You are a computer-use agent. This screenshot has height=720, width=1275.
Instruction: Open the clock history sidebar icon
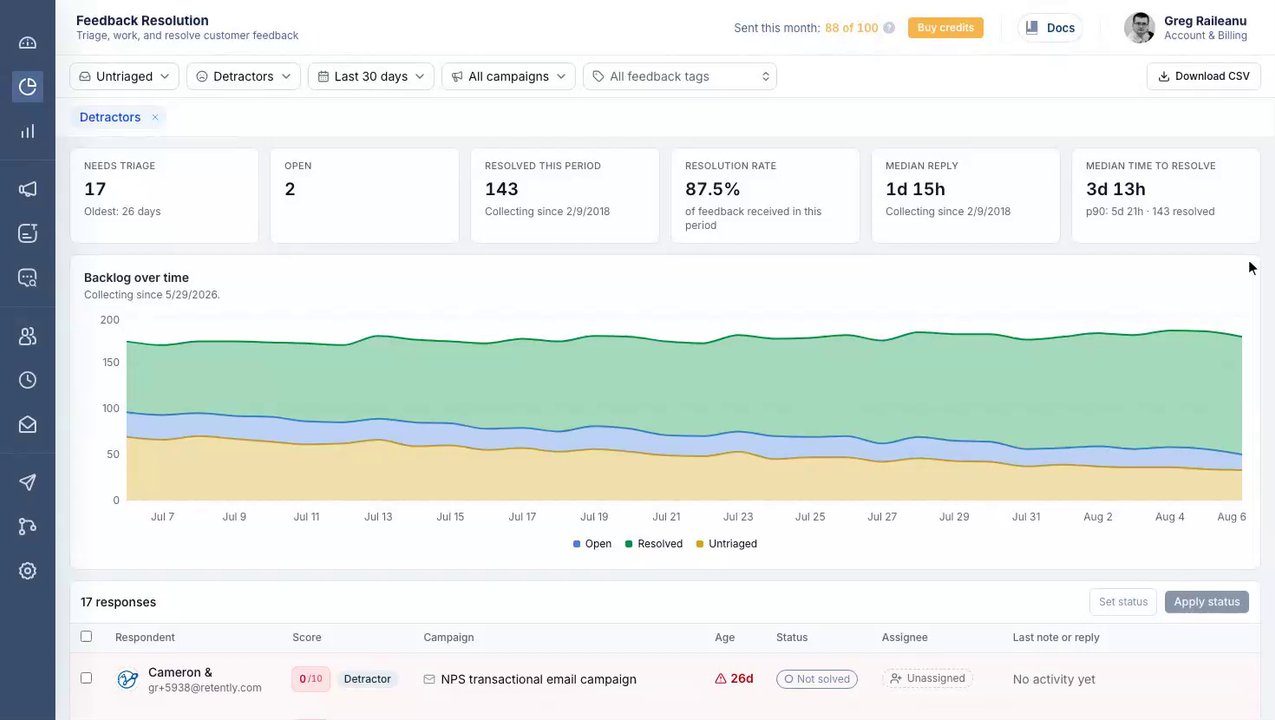[x=27, y=380]
